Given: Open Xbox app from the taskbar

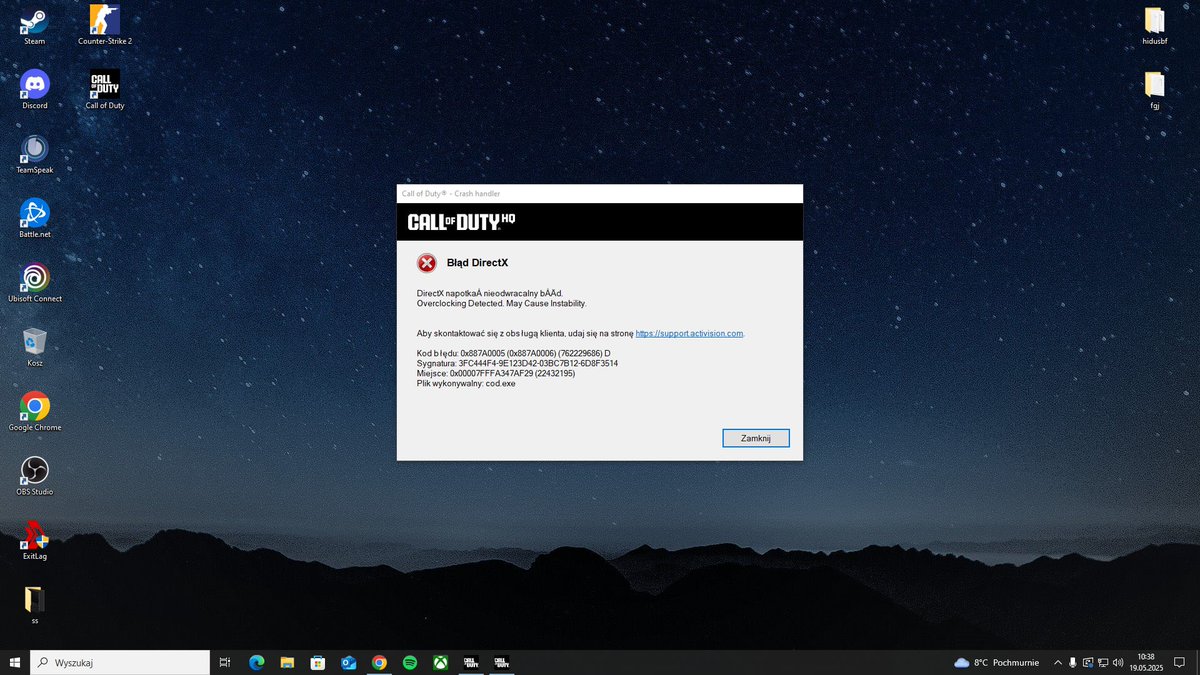Looking at the screenshot, I should 440,662.
